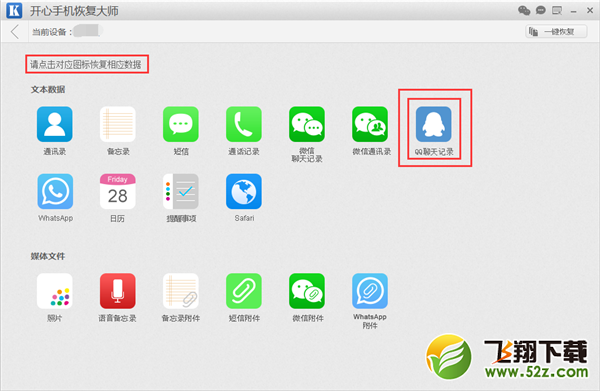Select the 备忘录 notes icon

[x=117, y=124]
